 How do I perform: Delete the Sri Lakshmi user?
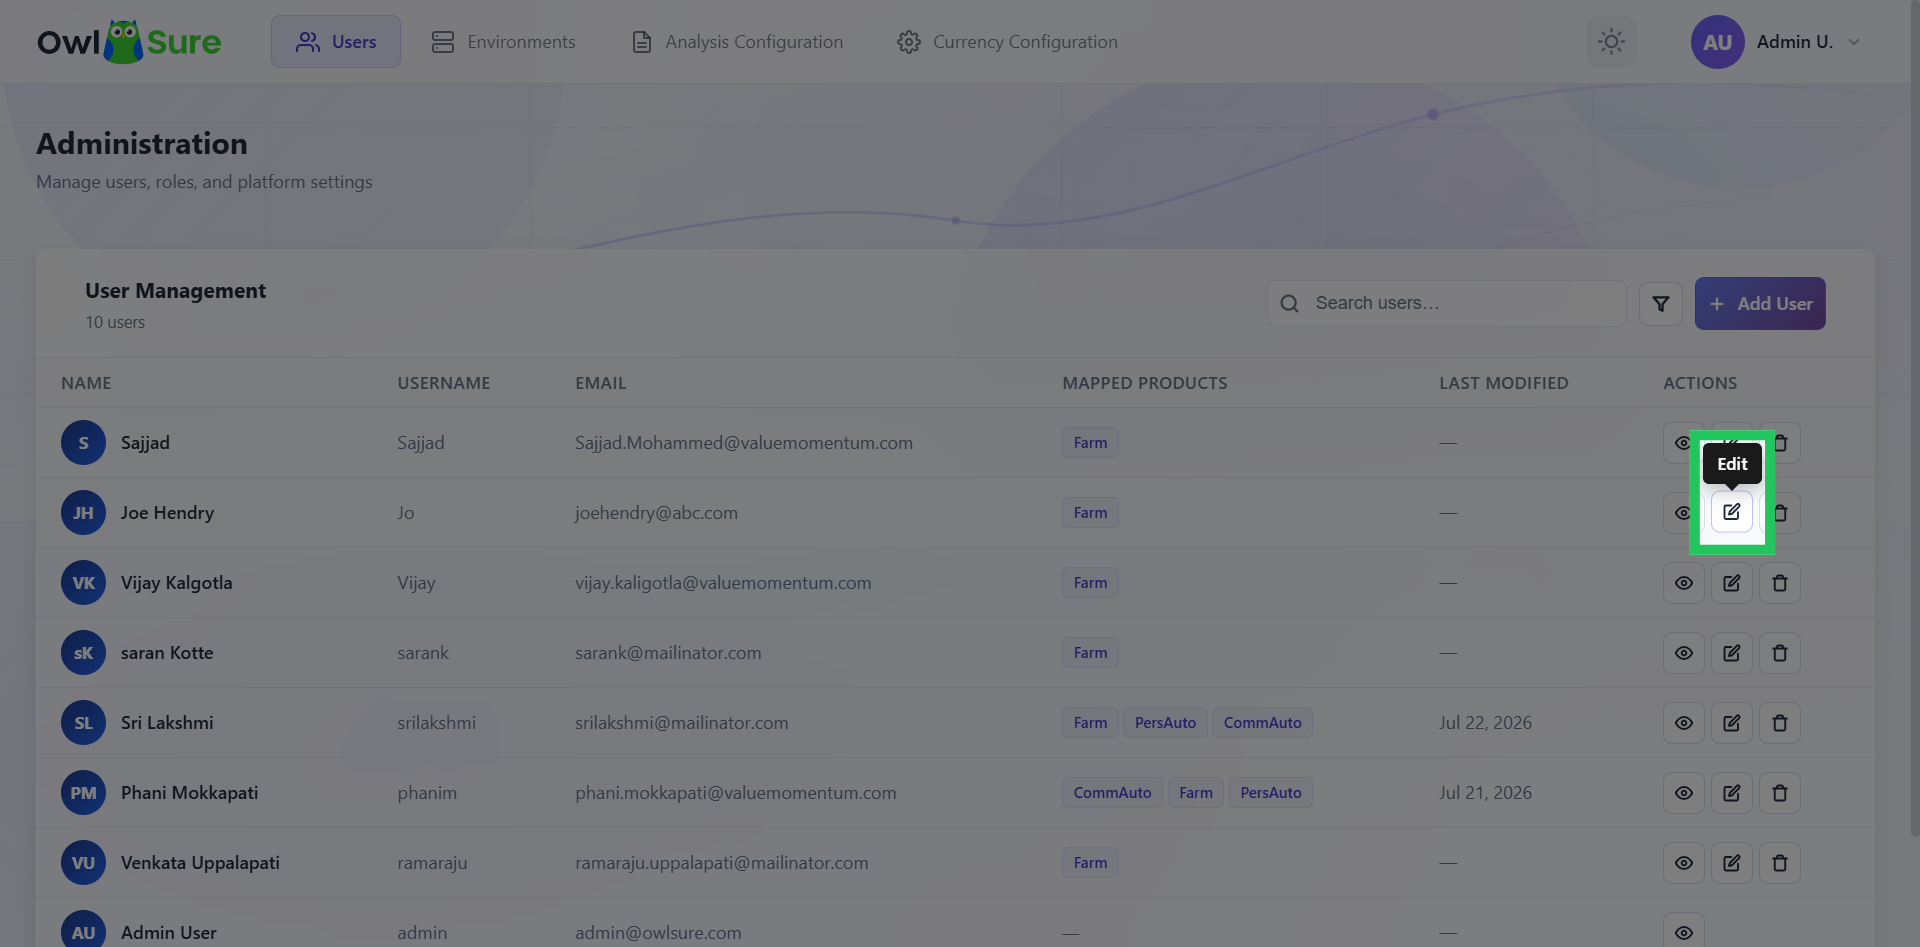point(1780,723)
